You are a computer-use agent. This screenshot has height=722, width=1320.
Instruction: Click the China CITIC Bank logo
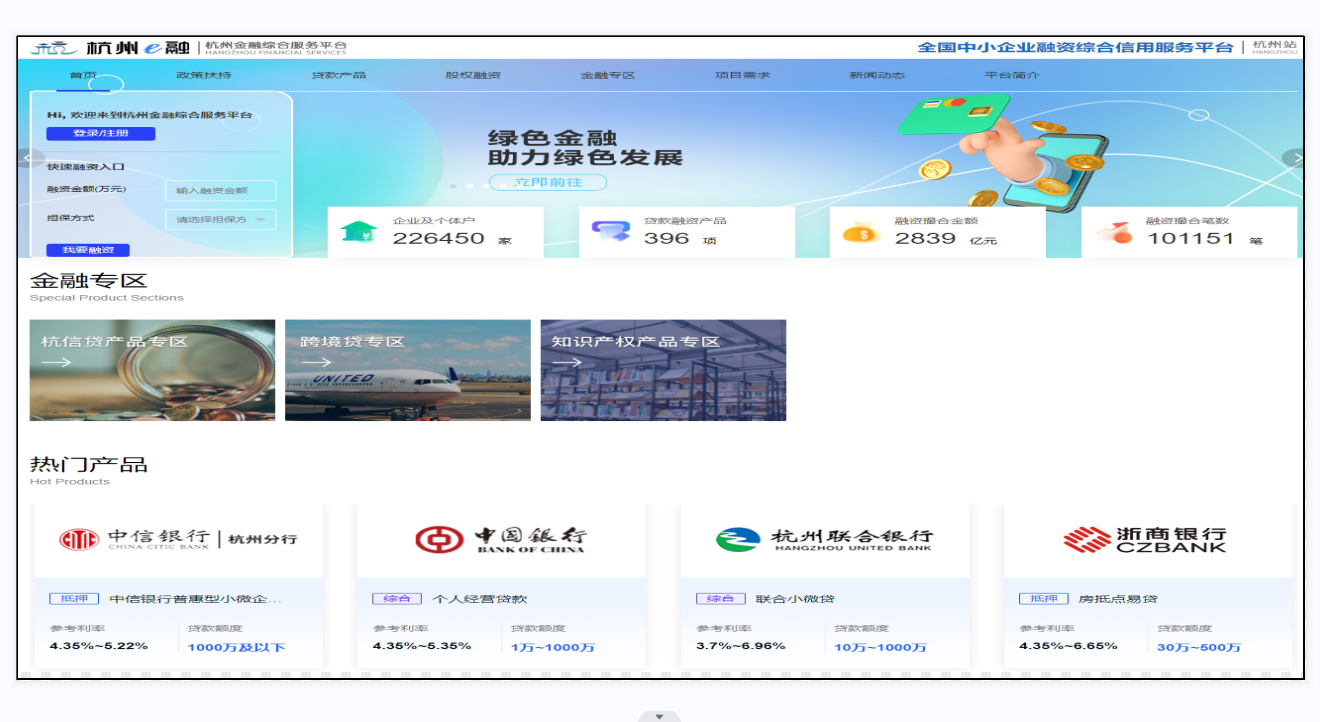coord(178,540)
